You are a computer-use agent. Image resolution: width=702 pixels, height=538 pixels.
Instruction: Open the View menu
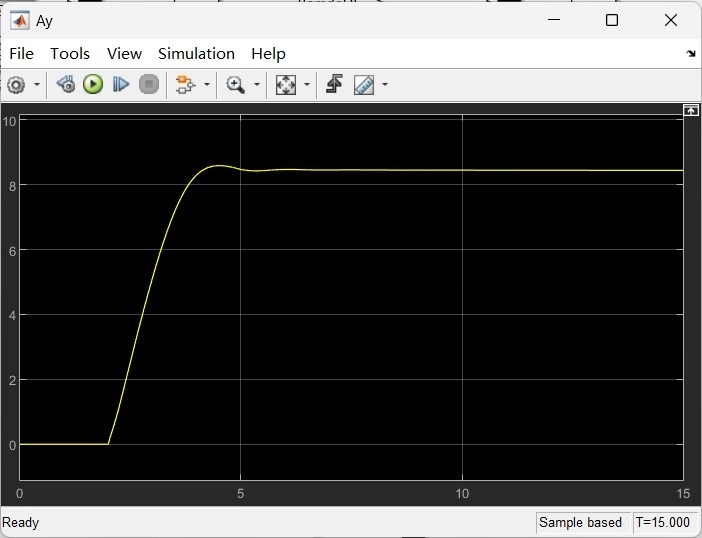point(124,54)
